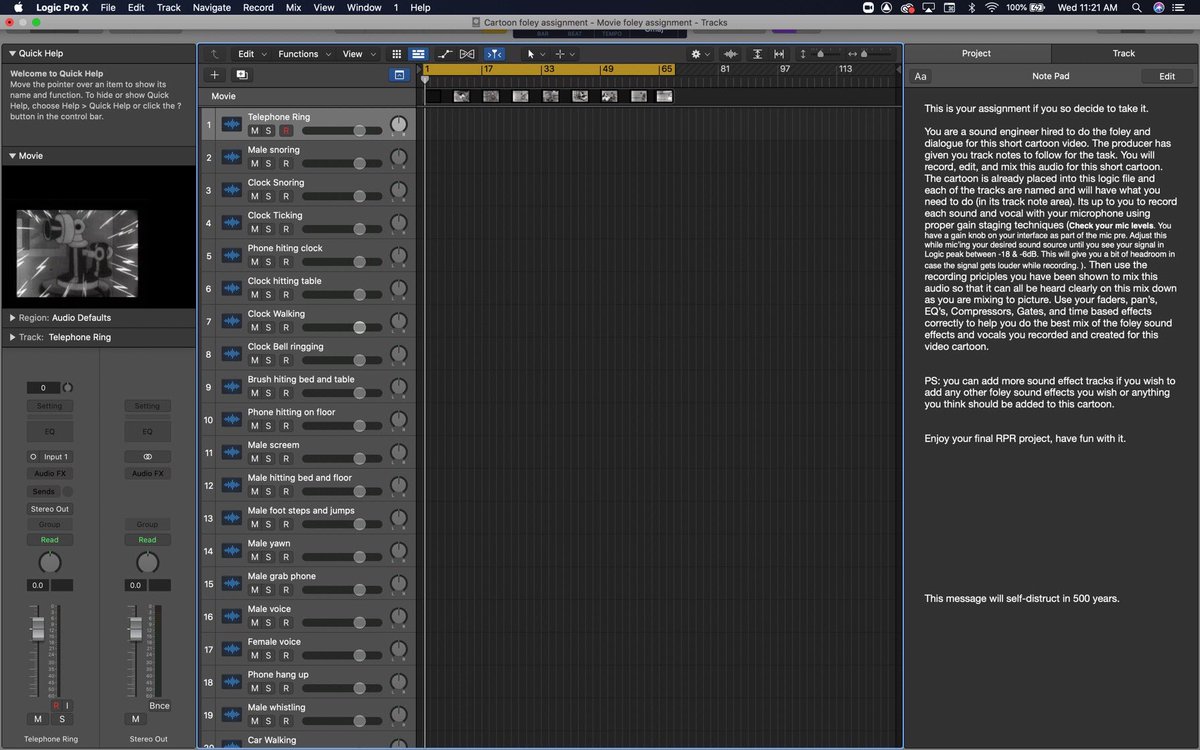The height and width of the screenshot is (750, 1200).
Task: Click the stereo format icon on Stereo Out
Action: click(x=147, y=457)
